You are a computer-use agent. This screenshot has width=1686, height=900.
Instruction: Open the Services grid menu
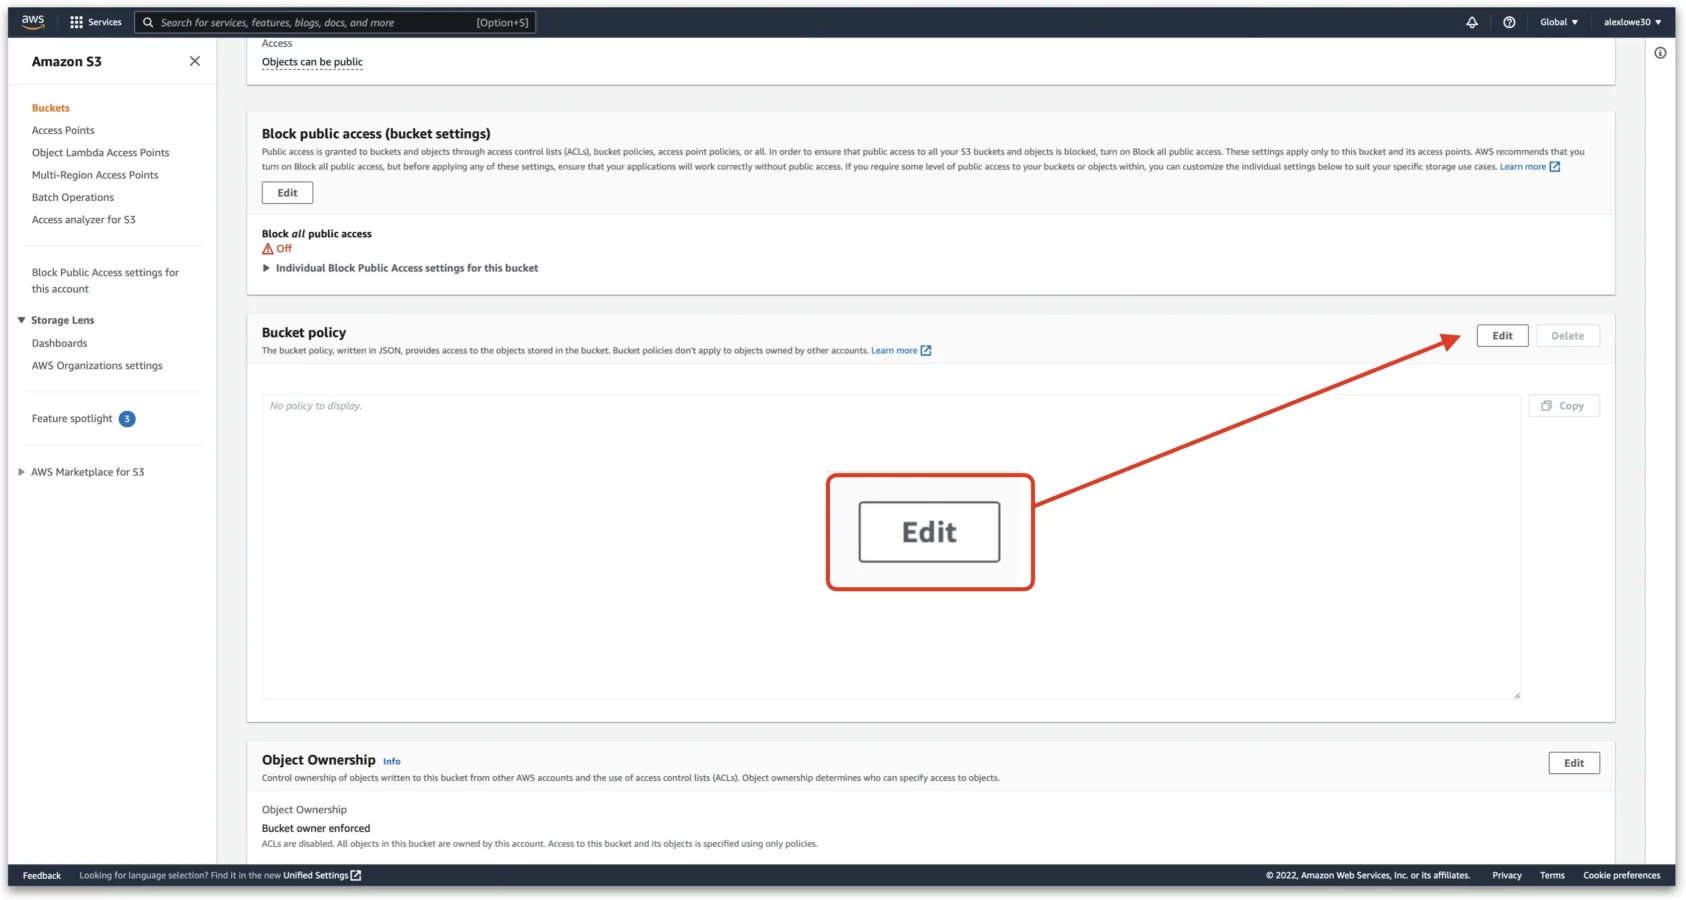pos(96,22)
